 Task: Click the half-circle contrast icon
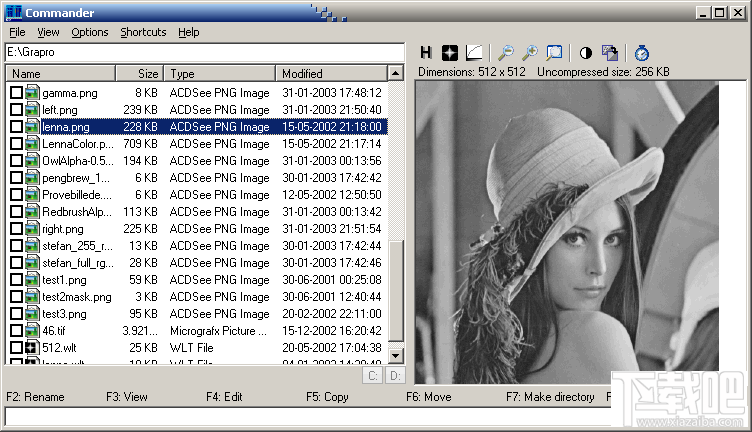click(x=585, y=52)
